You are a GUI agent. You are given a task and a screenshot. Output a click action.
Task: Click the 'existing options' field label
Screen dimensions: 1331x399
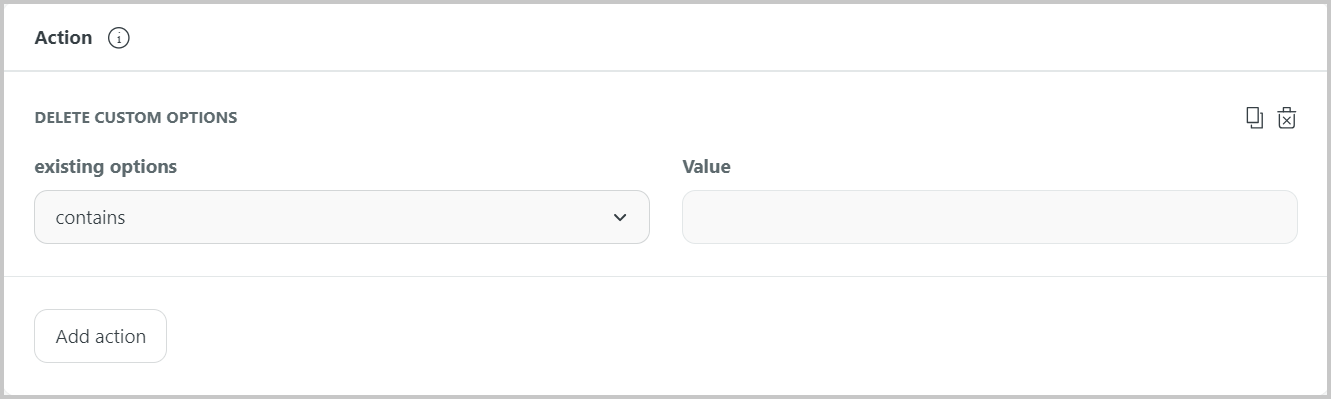tap(106, 167)
